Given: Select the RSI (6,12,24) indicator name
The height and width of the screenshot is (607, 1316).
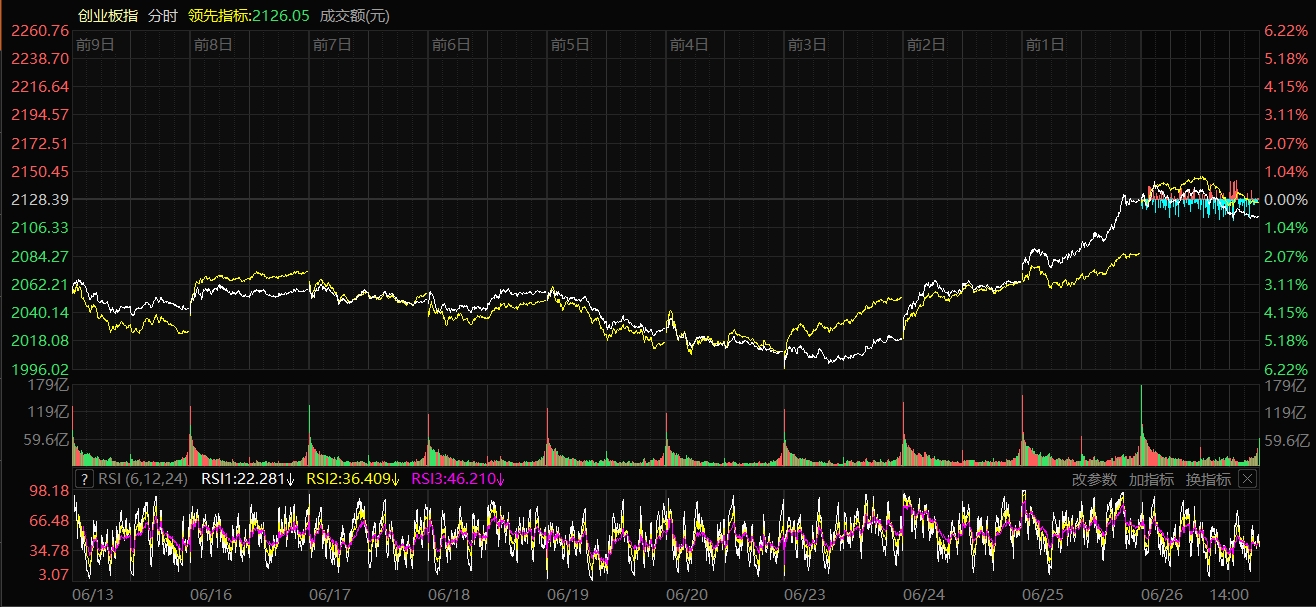Looking at the screenshot, I should pos(142,479).
